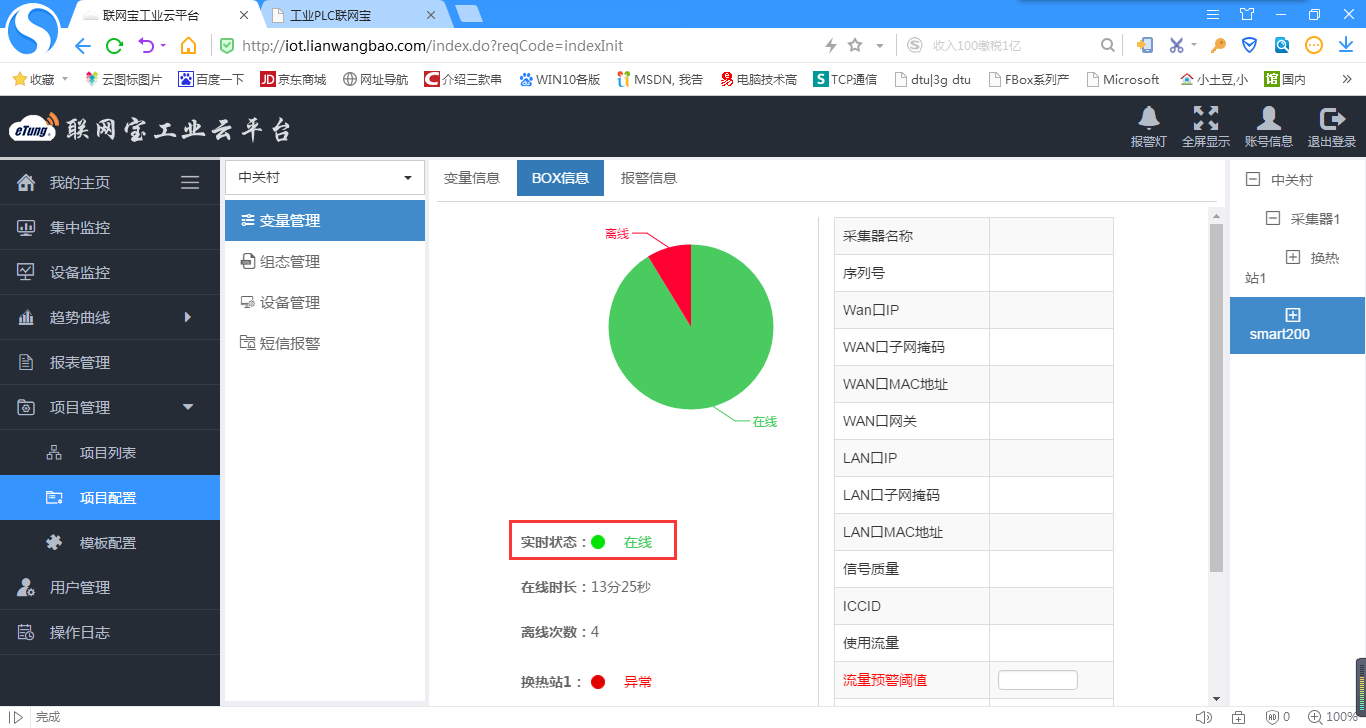Show more bookmarks chevron
Image resolution: width=1366 pixels, height=728 pixels.
tap(1346, 78)
